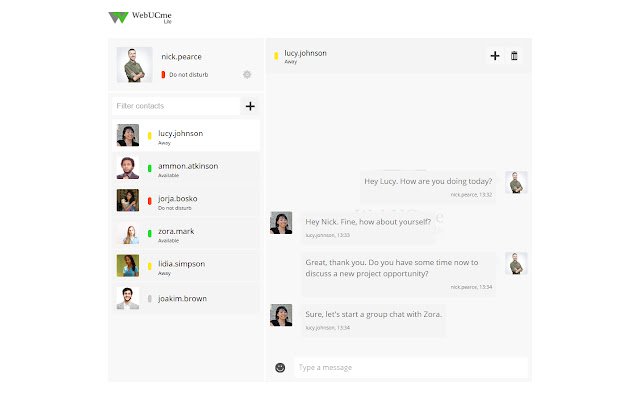
Task: Click yellow Away indicator in chat header
Action: (276, 56)
